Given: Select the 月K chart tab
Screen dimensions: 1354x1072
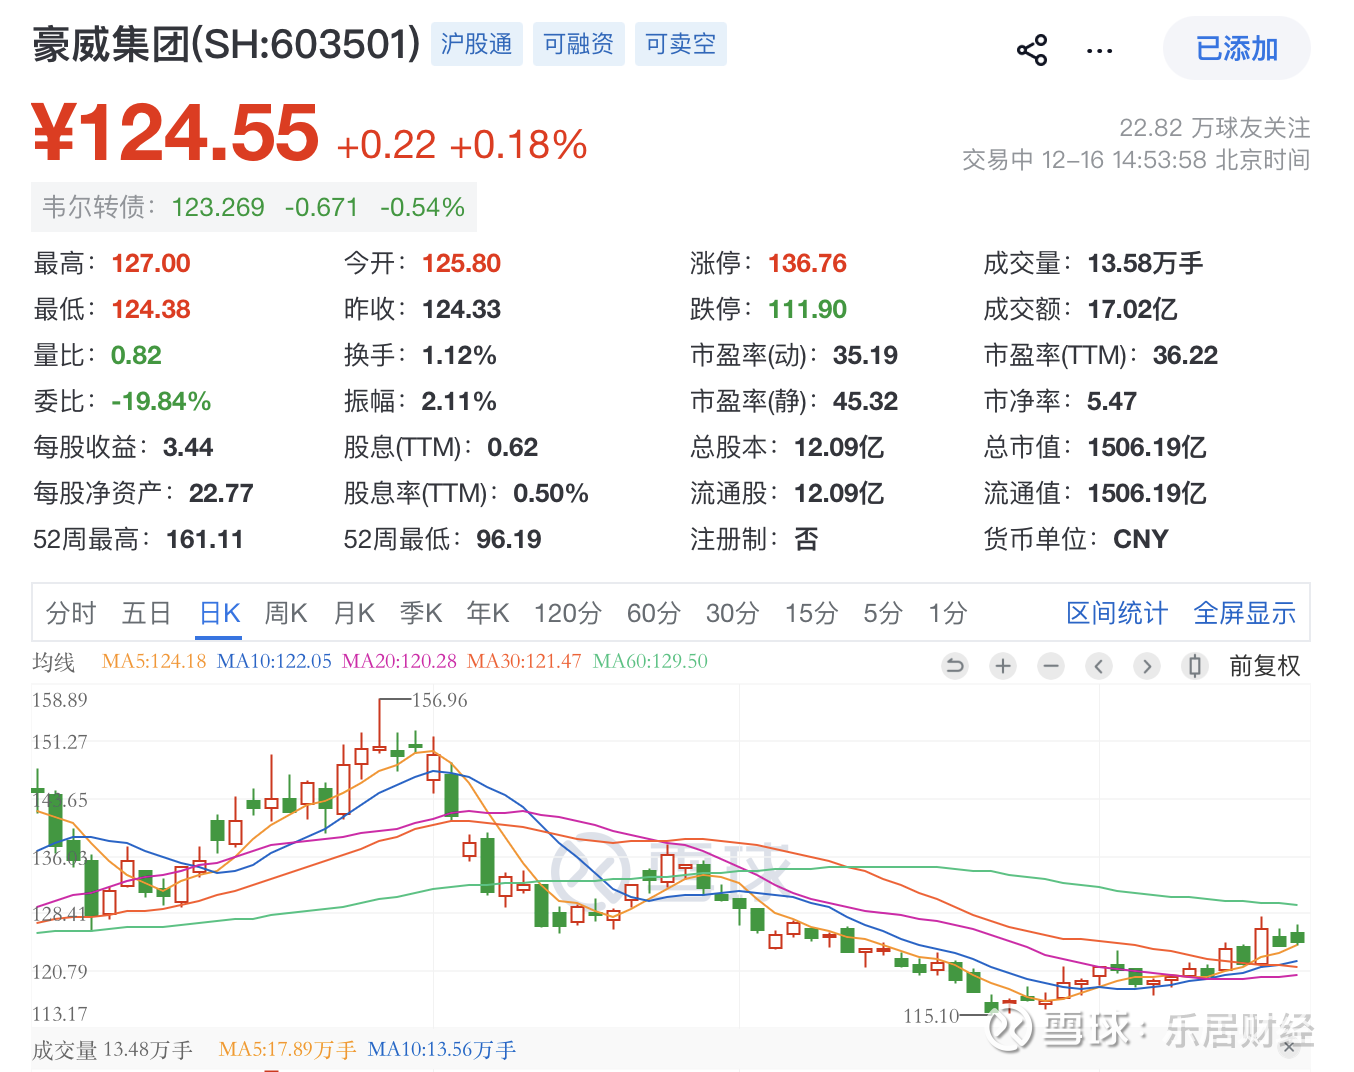Looking at the screenshot, I should tap(354, 613).
